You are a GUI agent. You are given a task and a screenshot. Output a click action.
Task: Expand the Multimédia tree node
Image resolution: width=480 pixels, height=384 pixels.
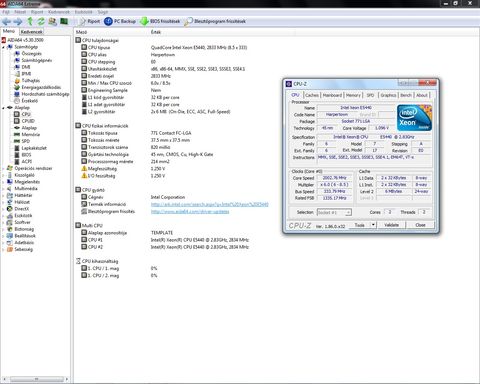4,188
